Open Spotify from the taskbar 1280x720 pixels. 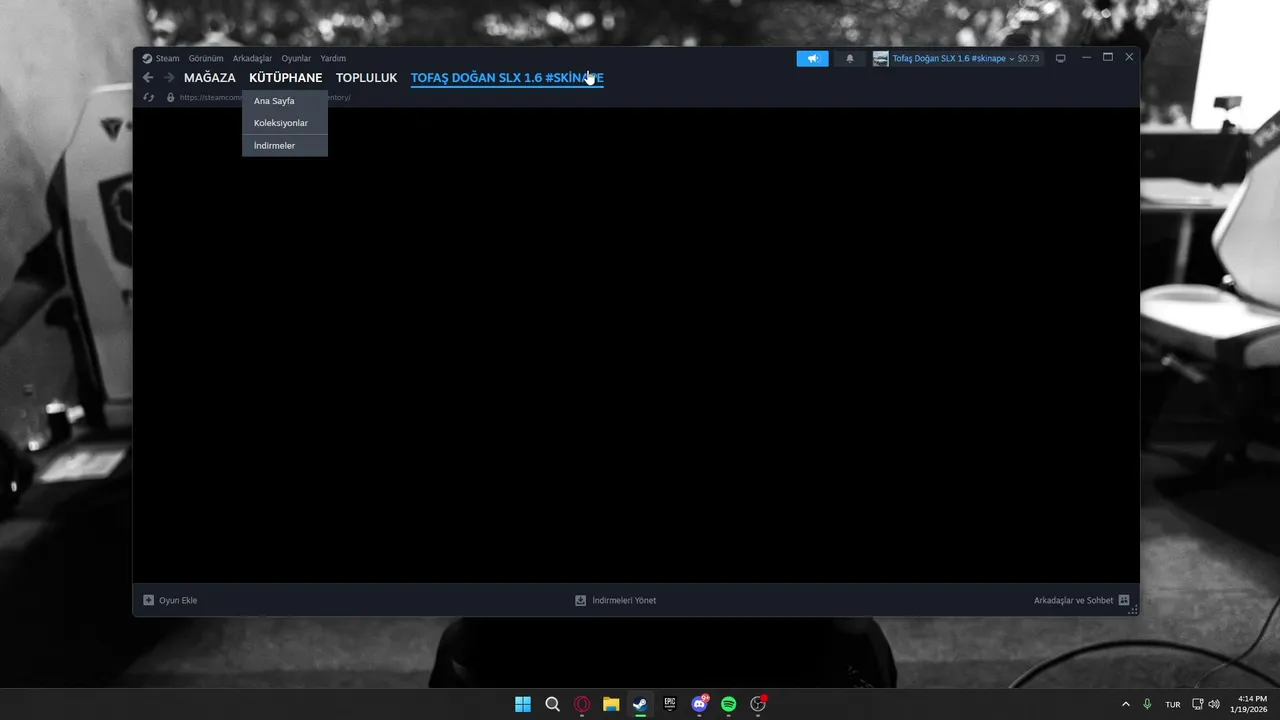click(729, 704)
